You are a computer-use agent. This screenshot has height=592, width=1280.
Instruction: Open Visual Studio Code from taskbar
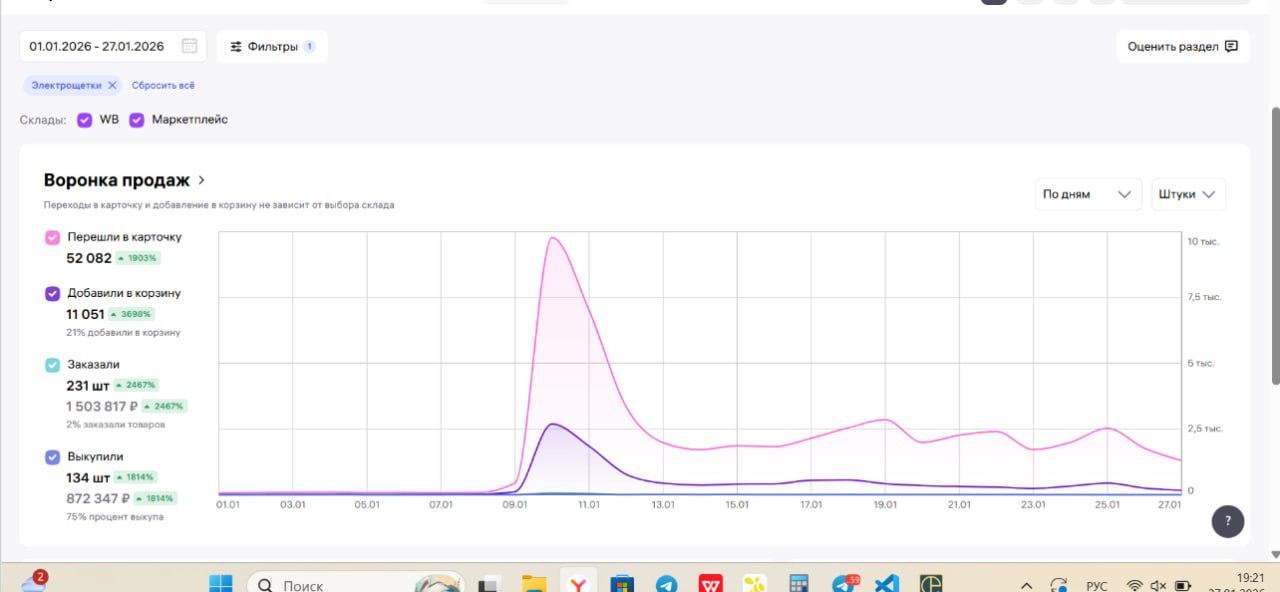coord(887,584)
